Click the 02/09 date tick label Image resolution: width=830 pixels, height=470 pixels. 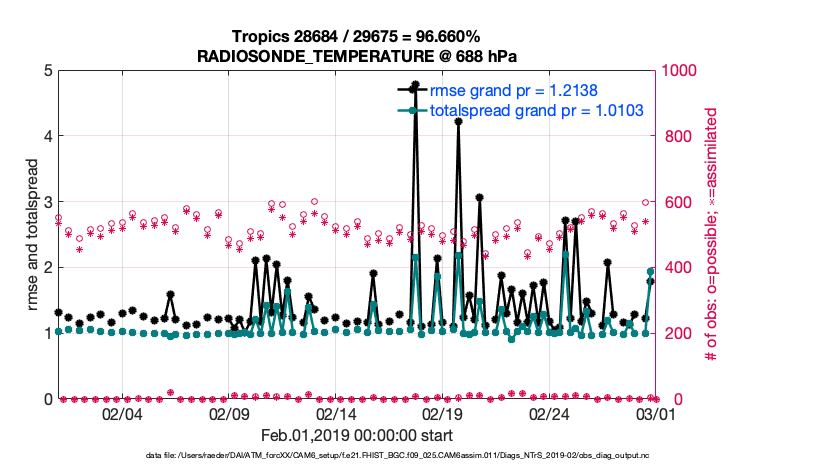point(229,414)
